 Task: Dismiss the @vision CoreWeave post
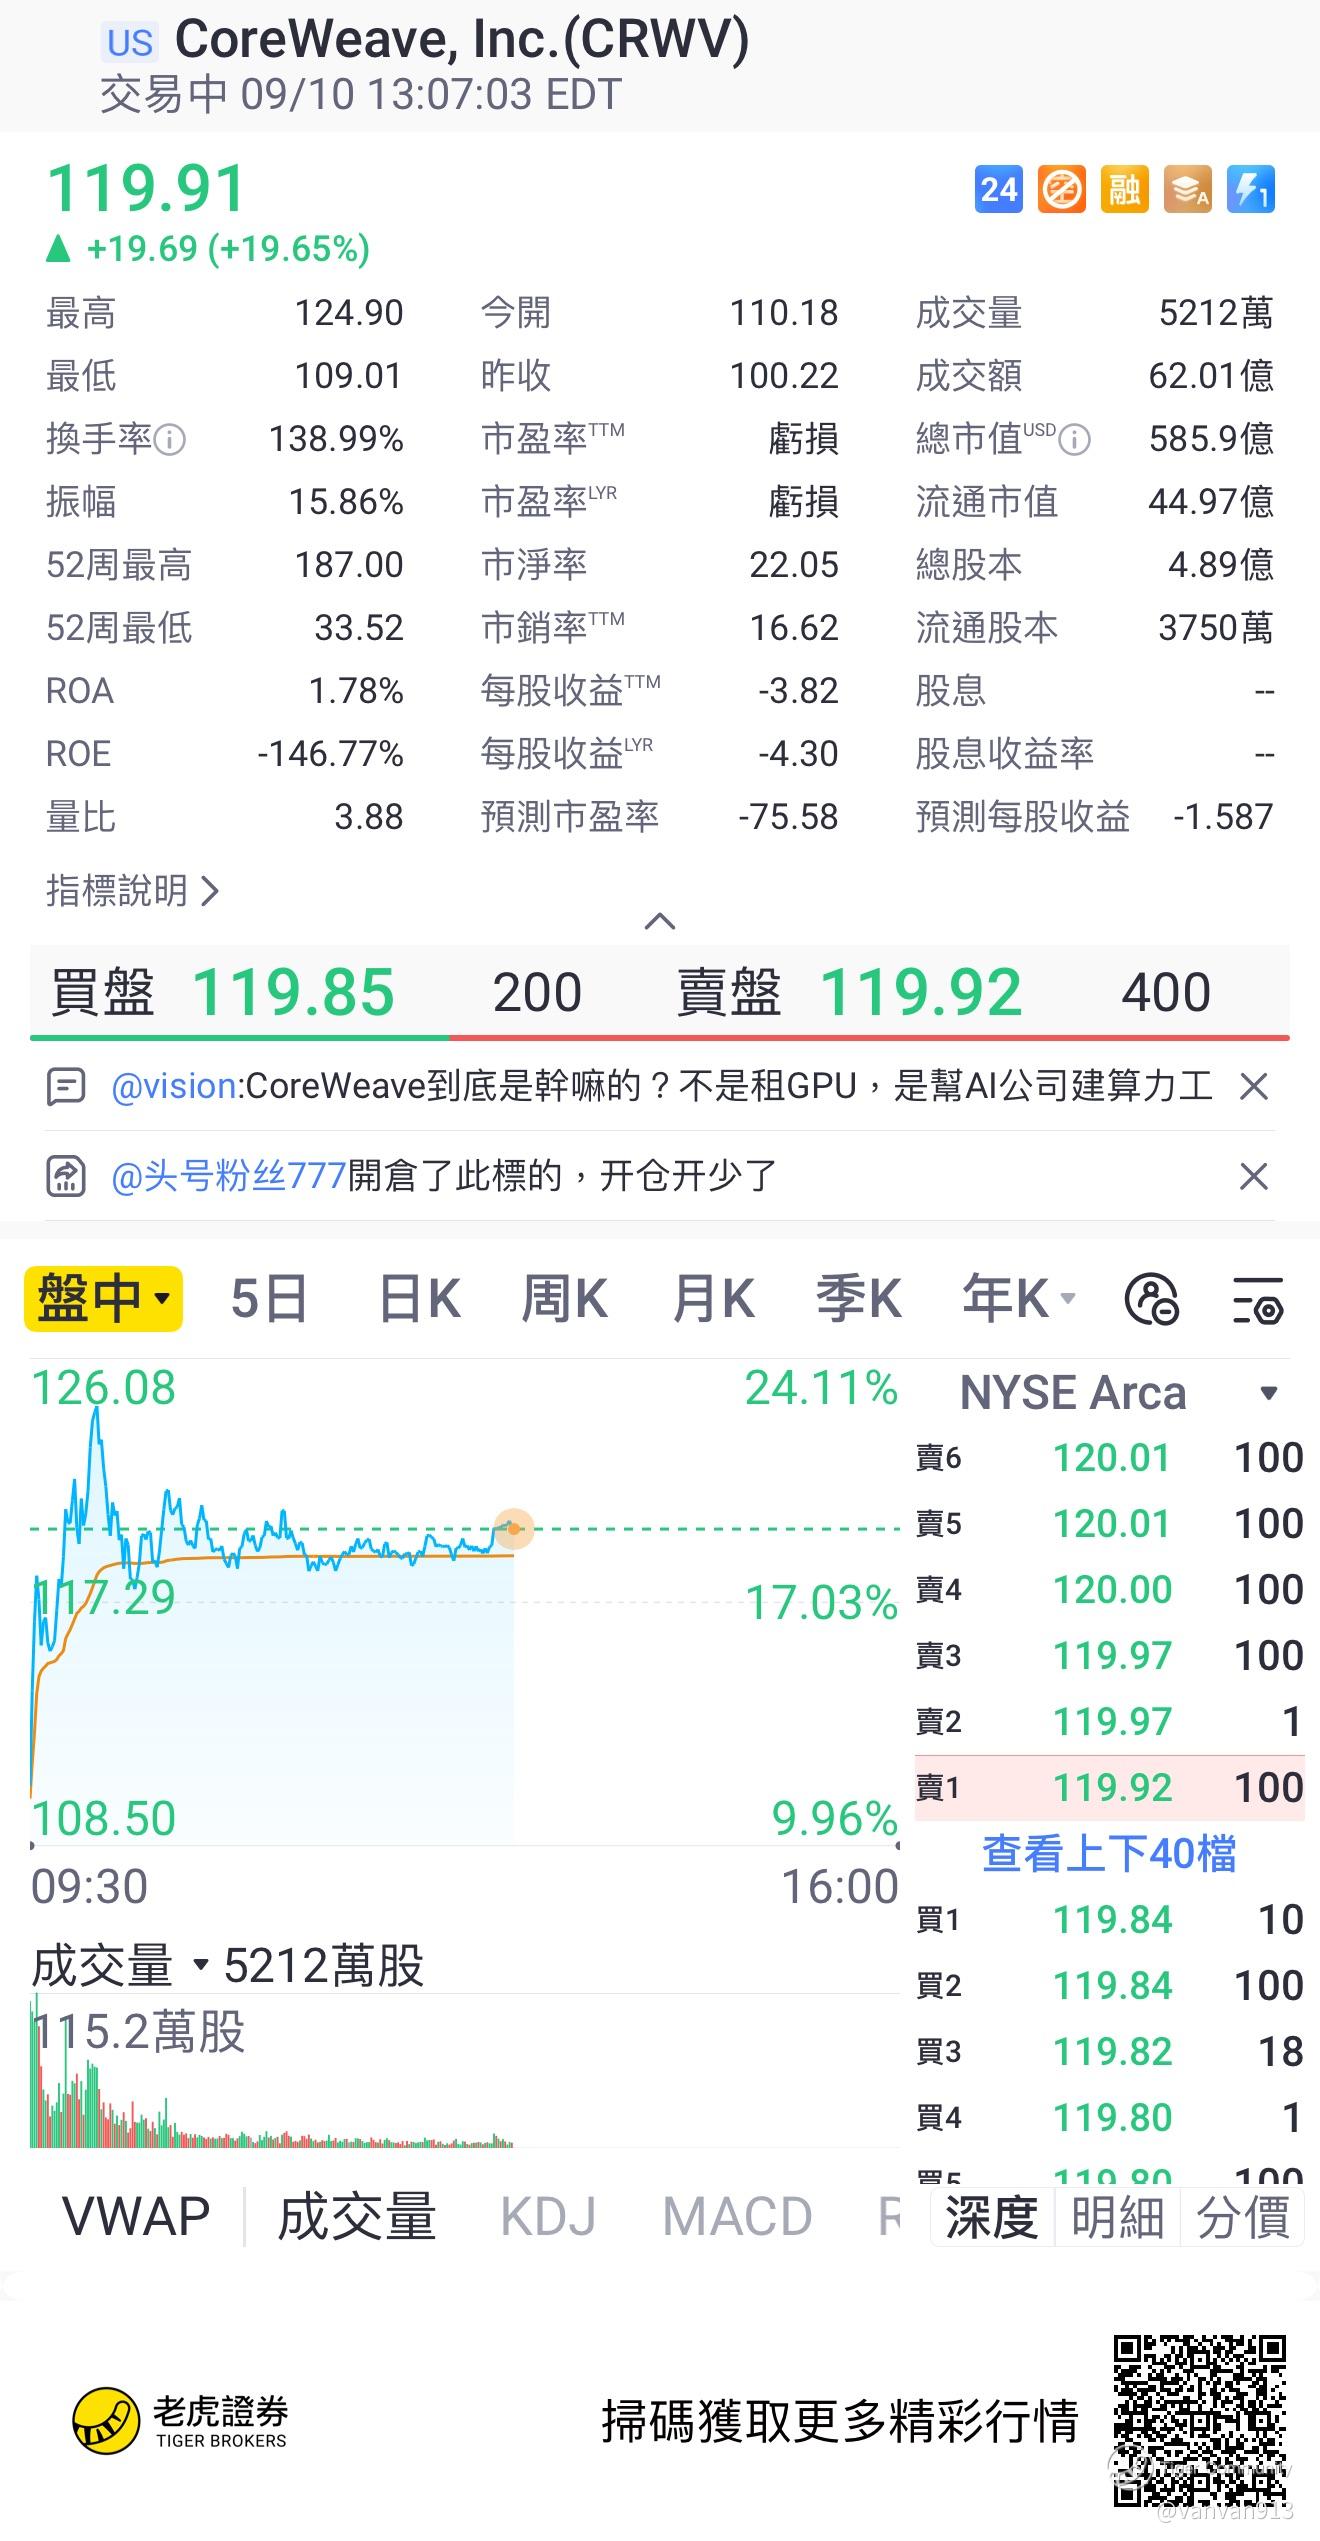pos(1253,1086)
